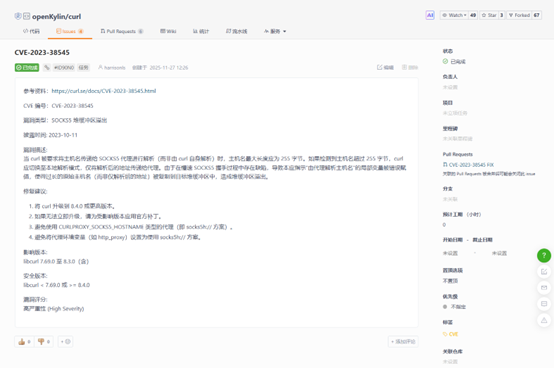Change the 不置顶 pin option
This screenshot has height=368, width=554.
coord(450,281)
